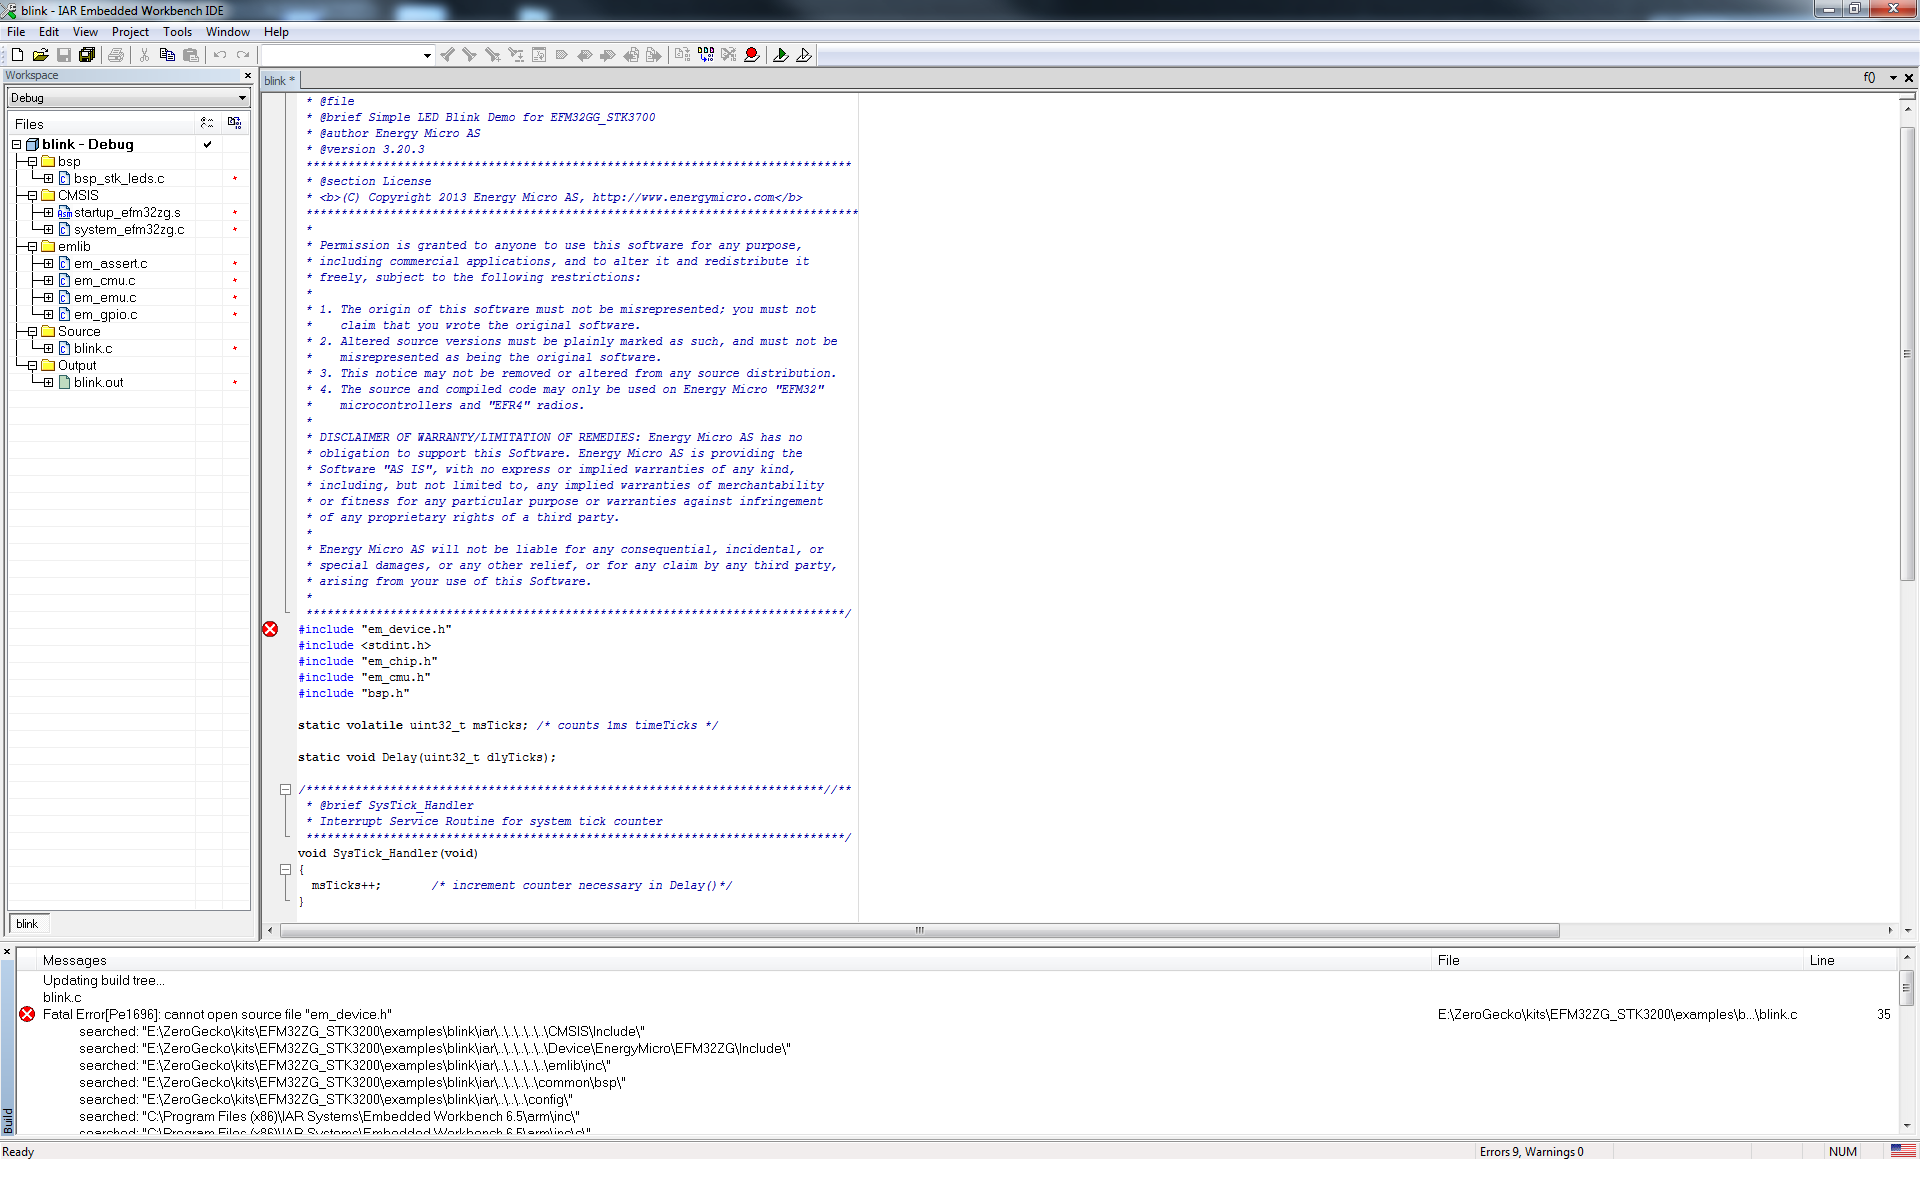The height and width of the screenshot is (1200, 1920).
Task: Collapse the emlib folder in workspace
Action: (x=32, y=246)
